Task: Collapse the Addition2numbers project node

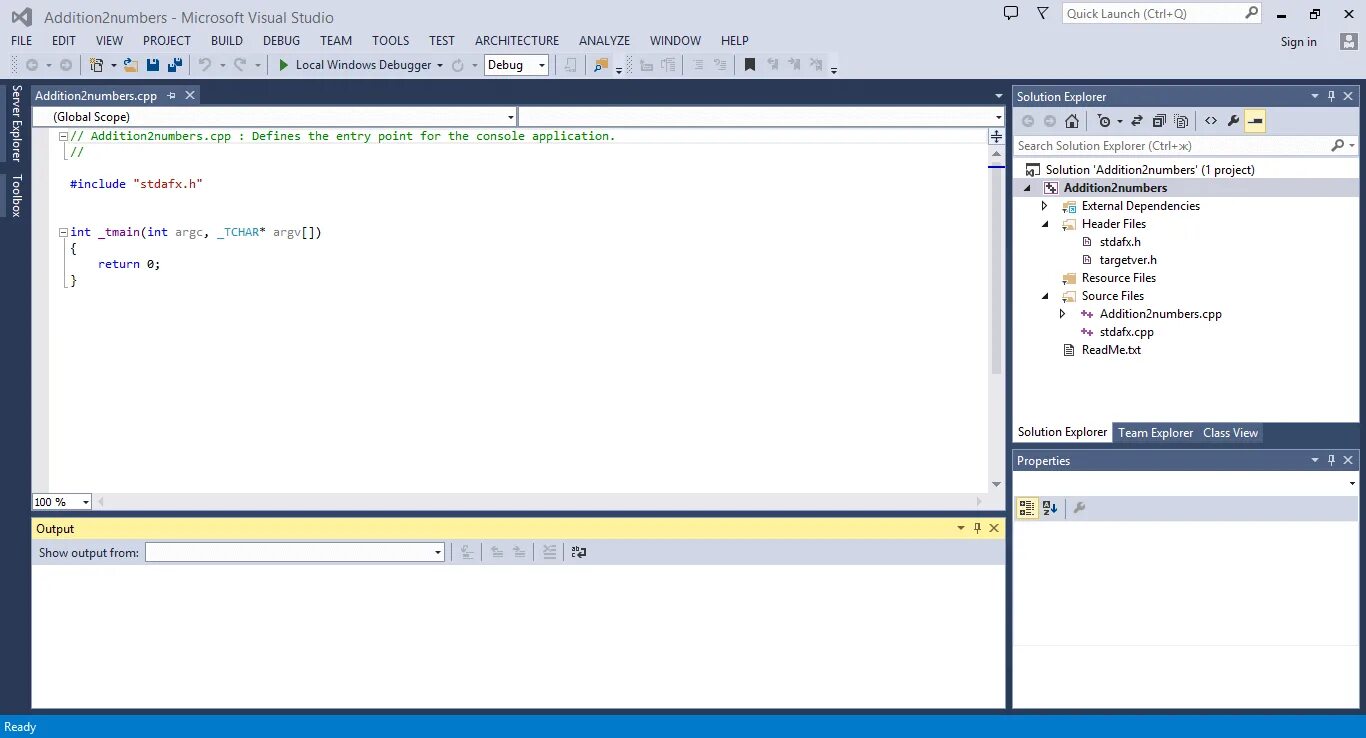Action: [x=1027, y=188]
